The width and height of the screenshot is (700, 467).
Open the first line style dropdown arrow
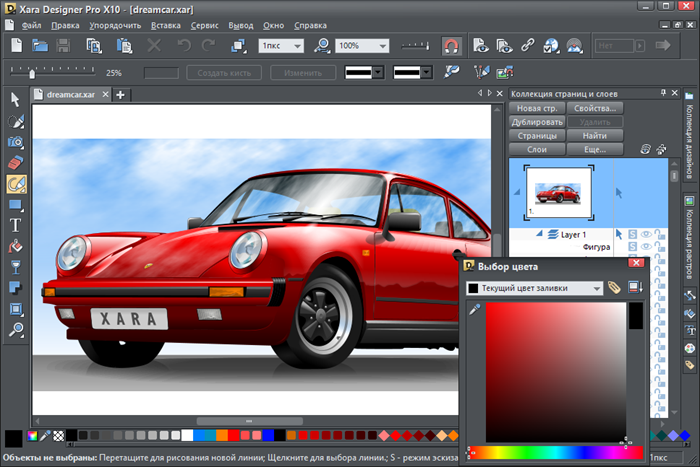[378, 72]
